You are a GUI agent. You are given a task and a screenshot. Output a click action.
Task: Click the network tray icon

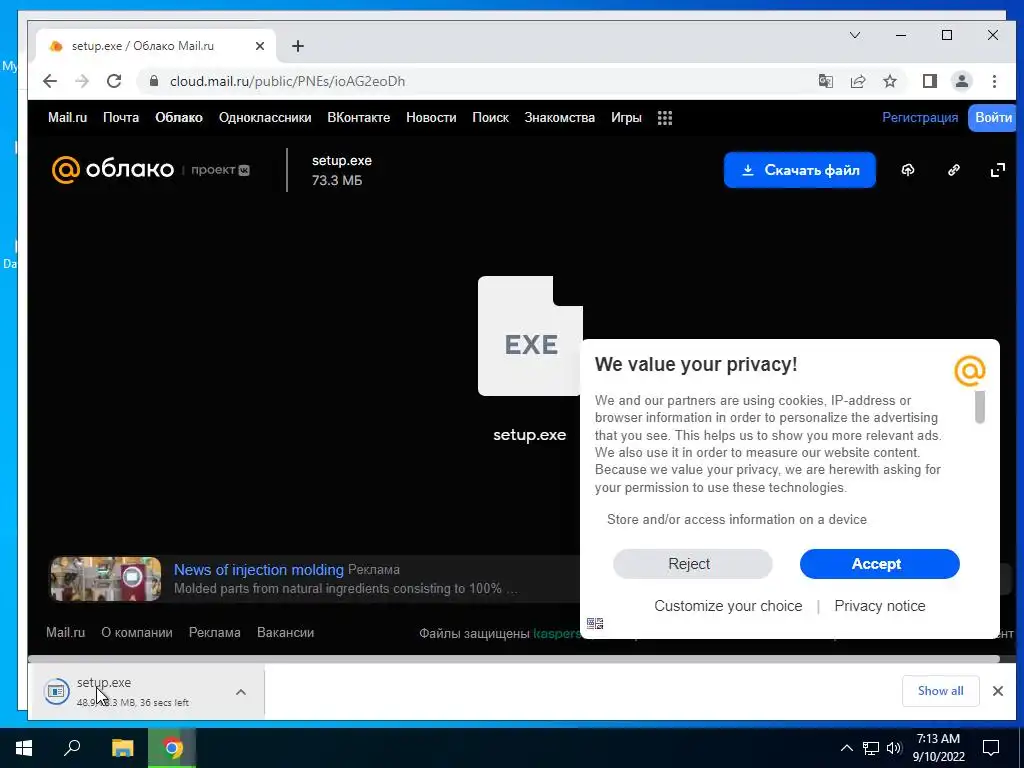click(x=871, y=748)
